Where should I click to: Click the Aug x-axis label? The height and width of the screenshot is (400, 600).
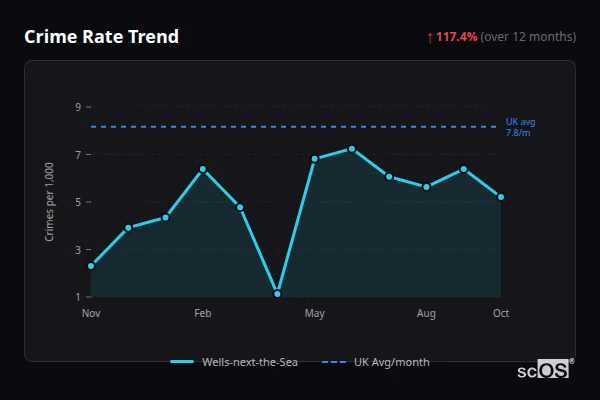tap(426, 314)
